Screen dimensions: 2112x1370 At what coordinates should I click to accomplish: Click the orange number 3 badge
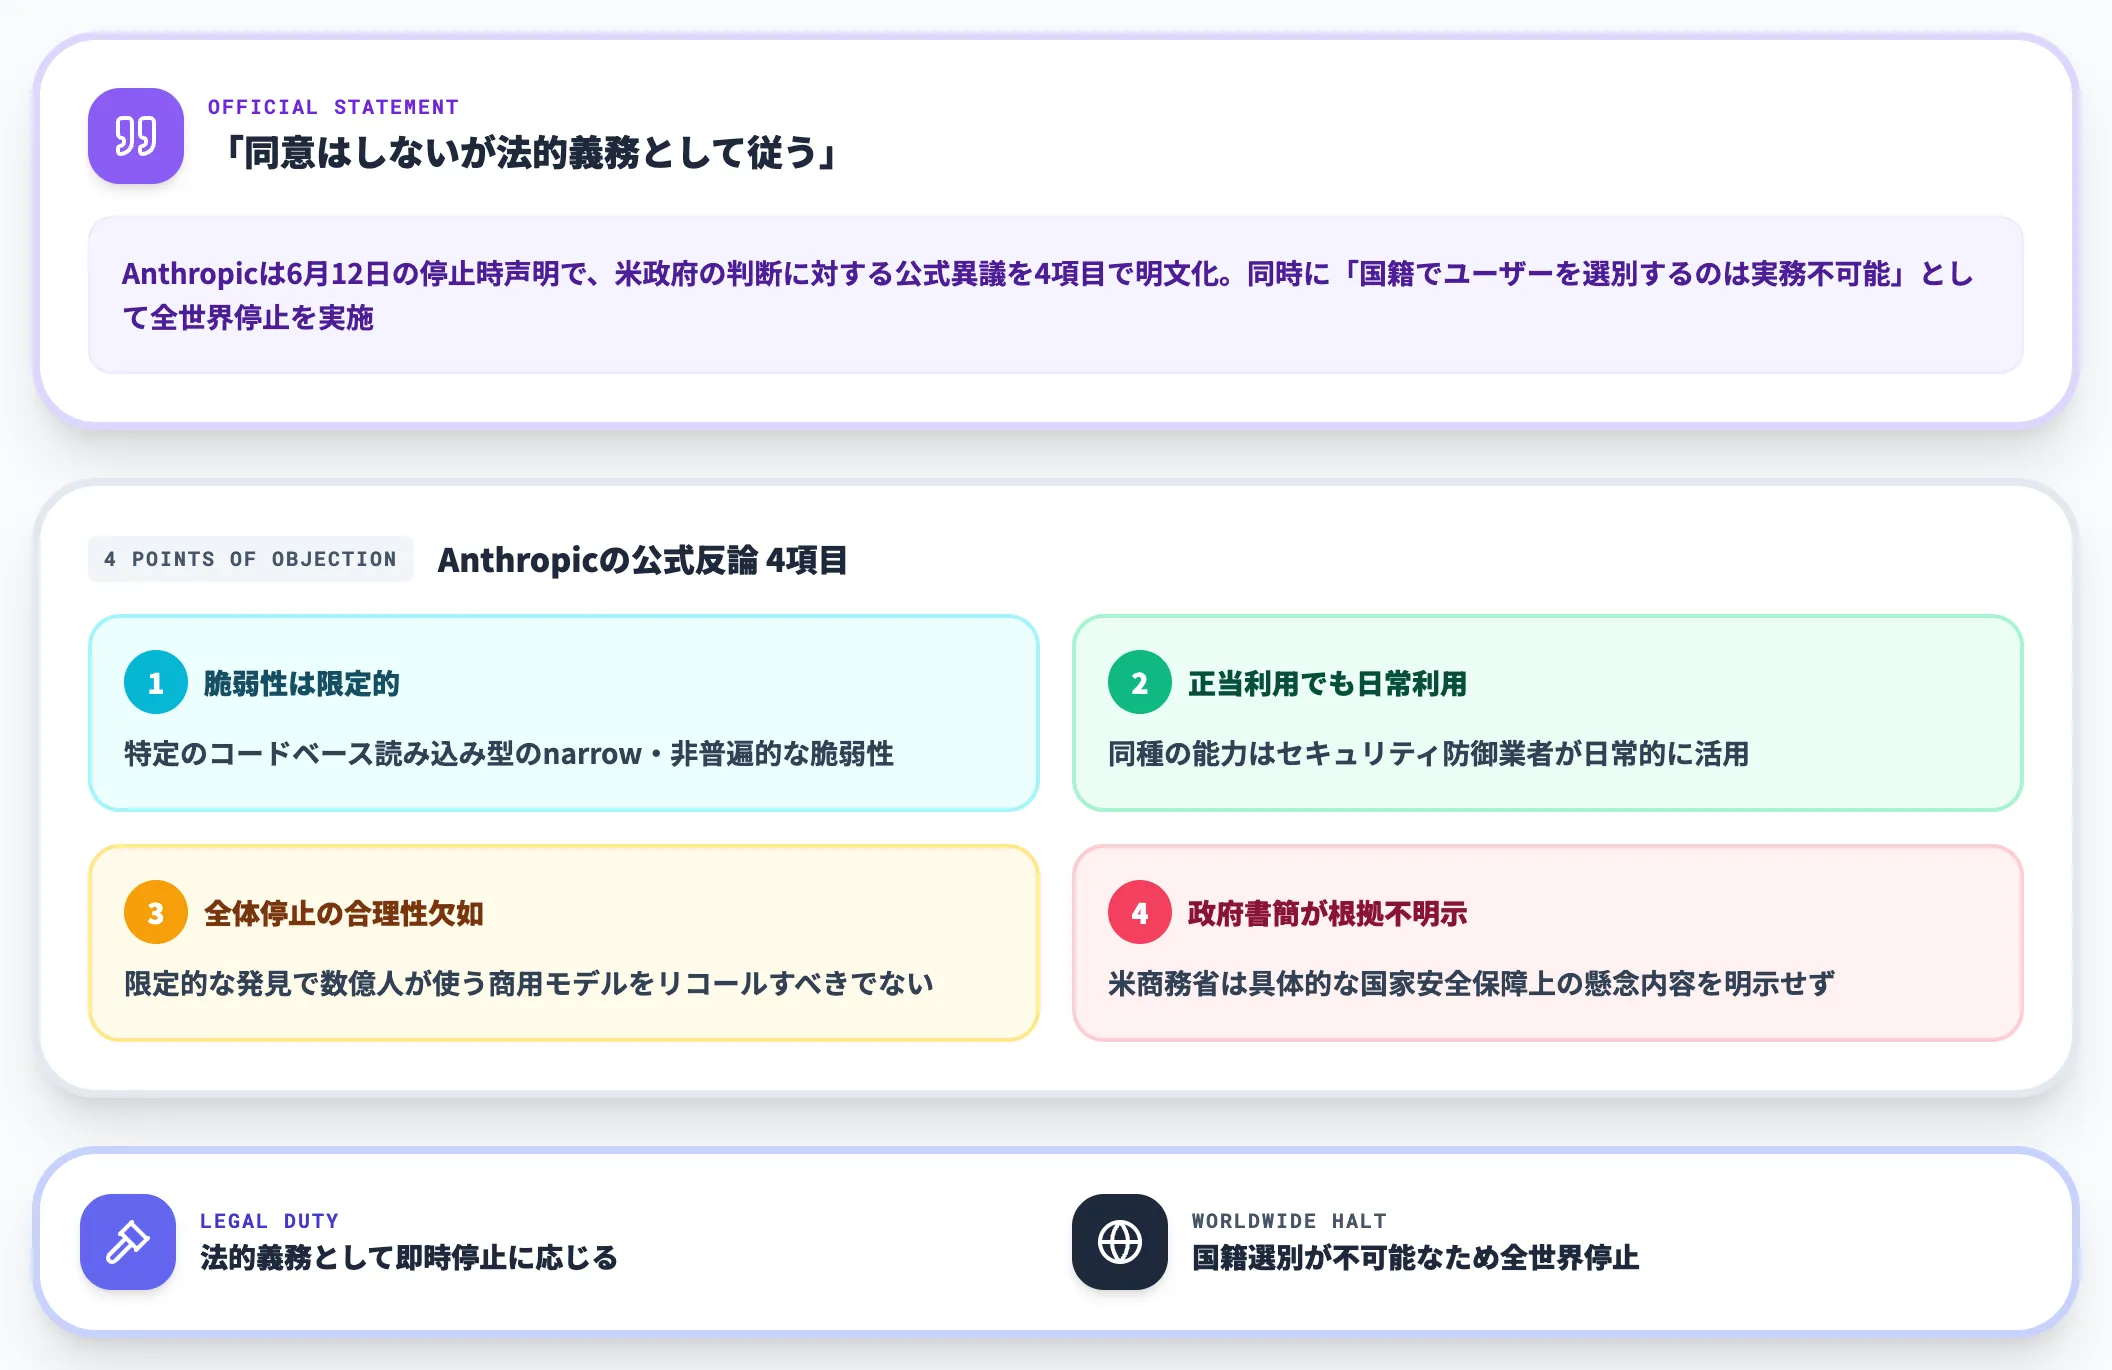coord(156,912)
